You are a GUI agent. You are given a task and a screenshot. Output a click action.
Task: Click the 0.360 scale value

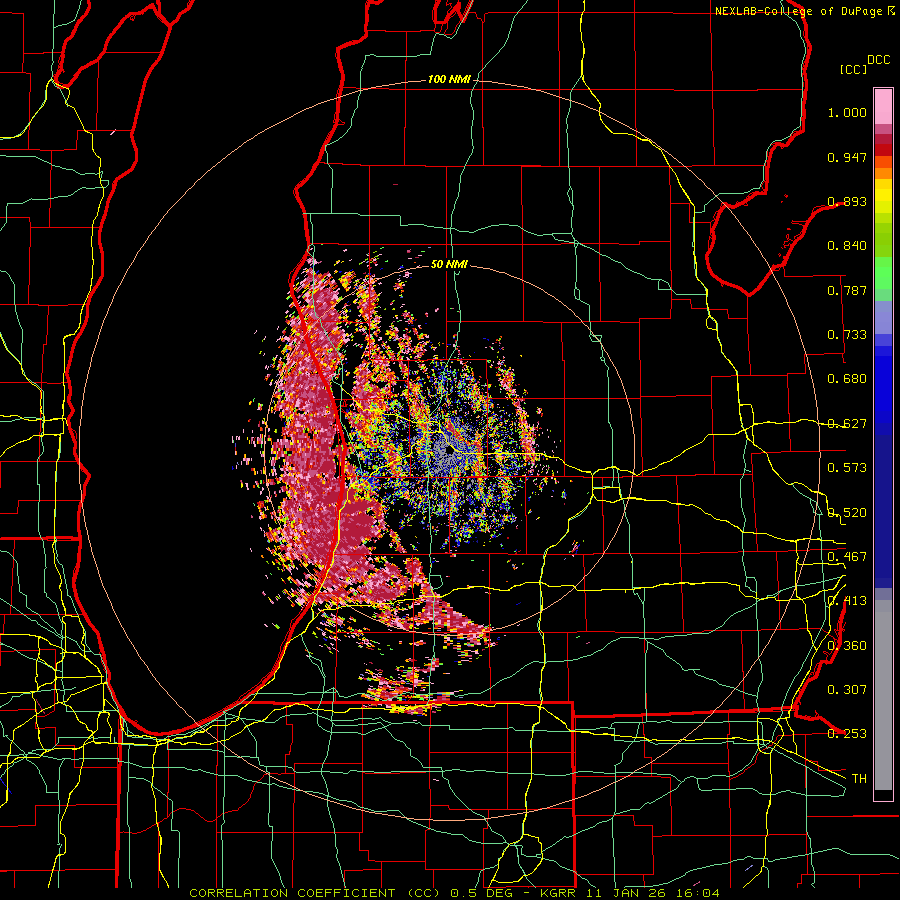pos(847,646)
